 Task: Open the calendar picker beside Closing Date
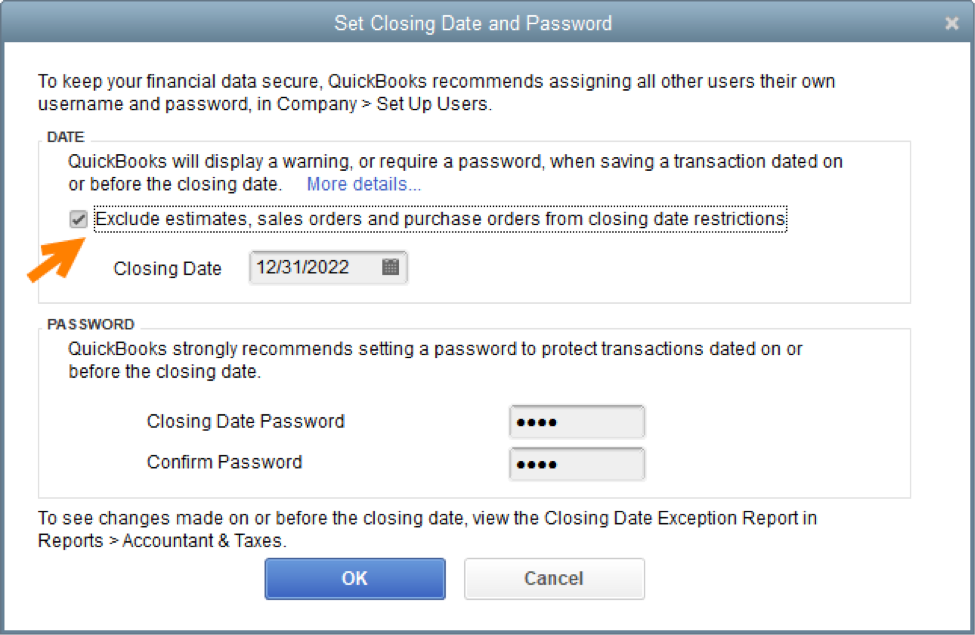[x=390, y=267]
